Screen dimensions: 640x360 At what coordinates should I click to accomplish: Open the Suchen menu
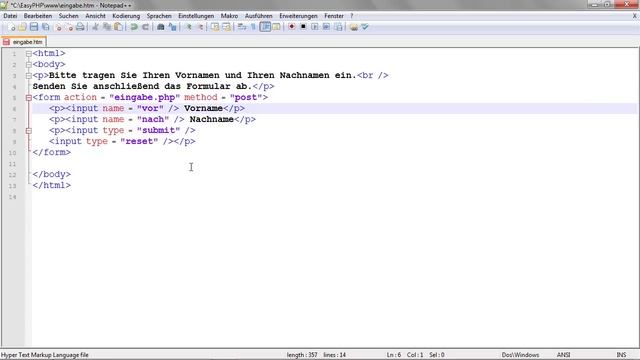[x=69, y=16]
